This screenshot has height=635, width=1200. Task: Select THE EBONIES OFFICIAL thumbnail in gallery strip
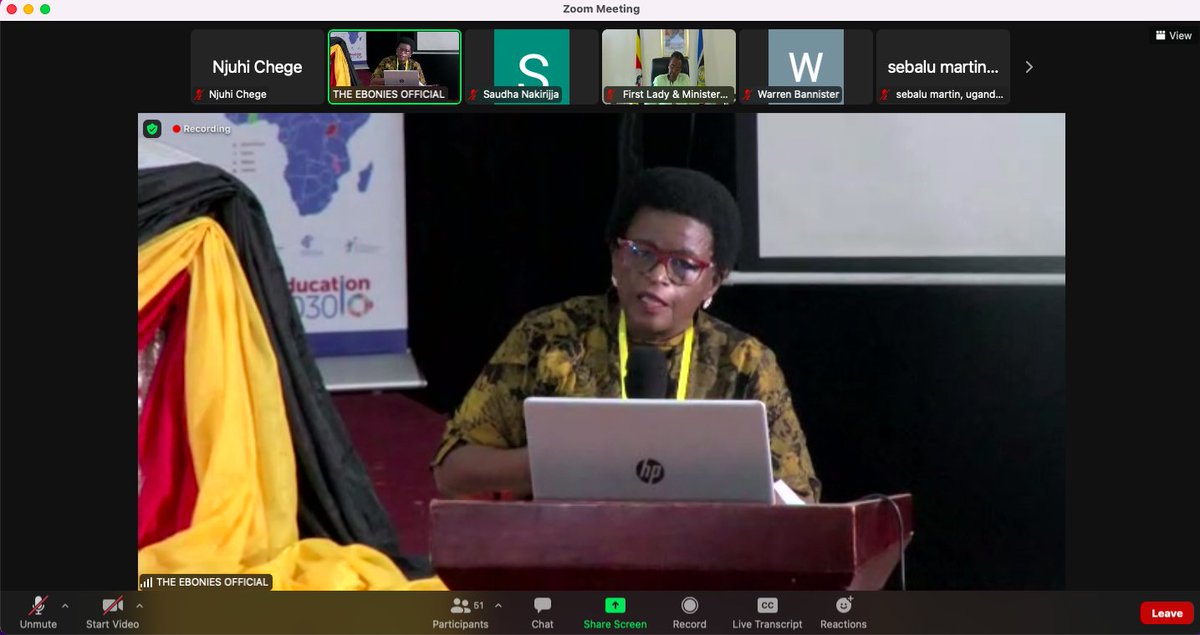click(394, 66)
